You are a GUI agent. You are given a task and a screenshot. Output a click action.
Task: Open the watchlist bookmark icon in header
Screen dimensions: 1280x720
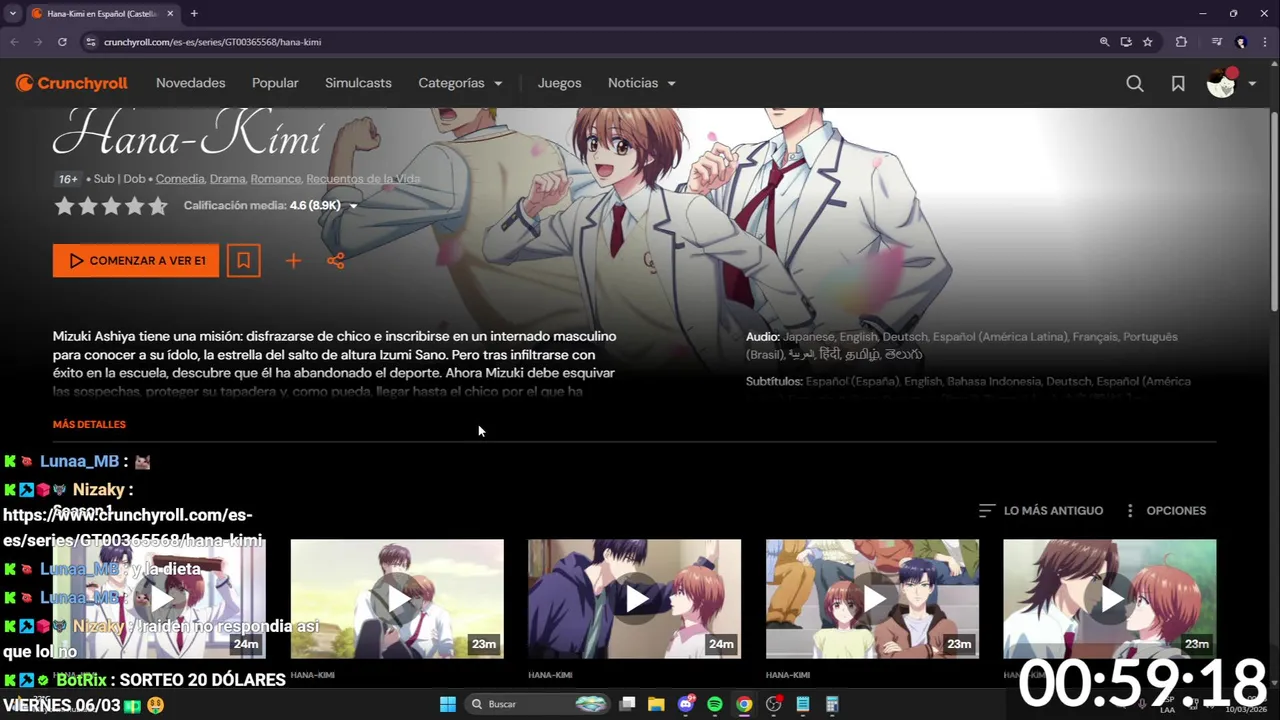tap(1178, 84)
